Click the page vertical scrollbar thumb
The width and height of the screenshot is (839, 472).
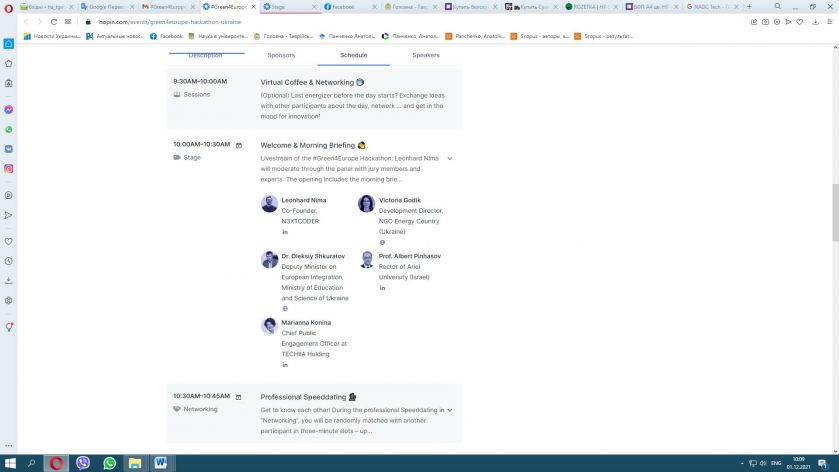[835, 212]
